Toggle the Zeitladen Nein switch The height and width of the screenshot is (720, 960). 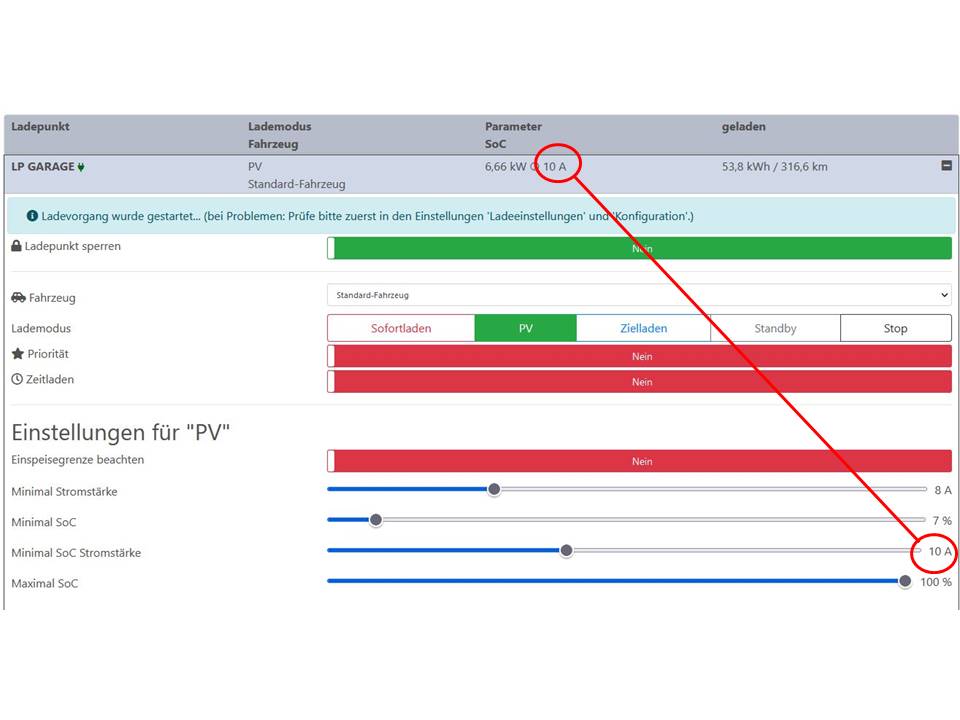click(x=639, y=382)
